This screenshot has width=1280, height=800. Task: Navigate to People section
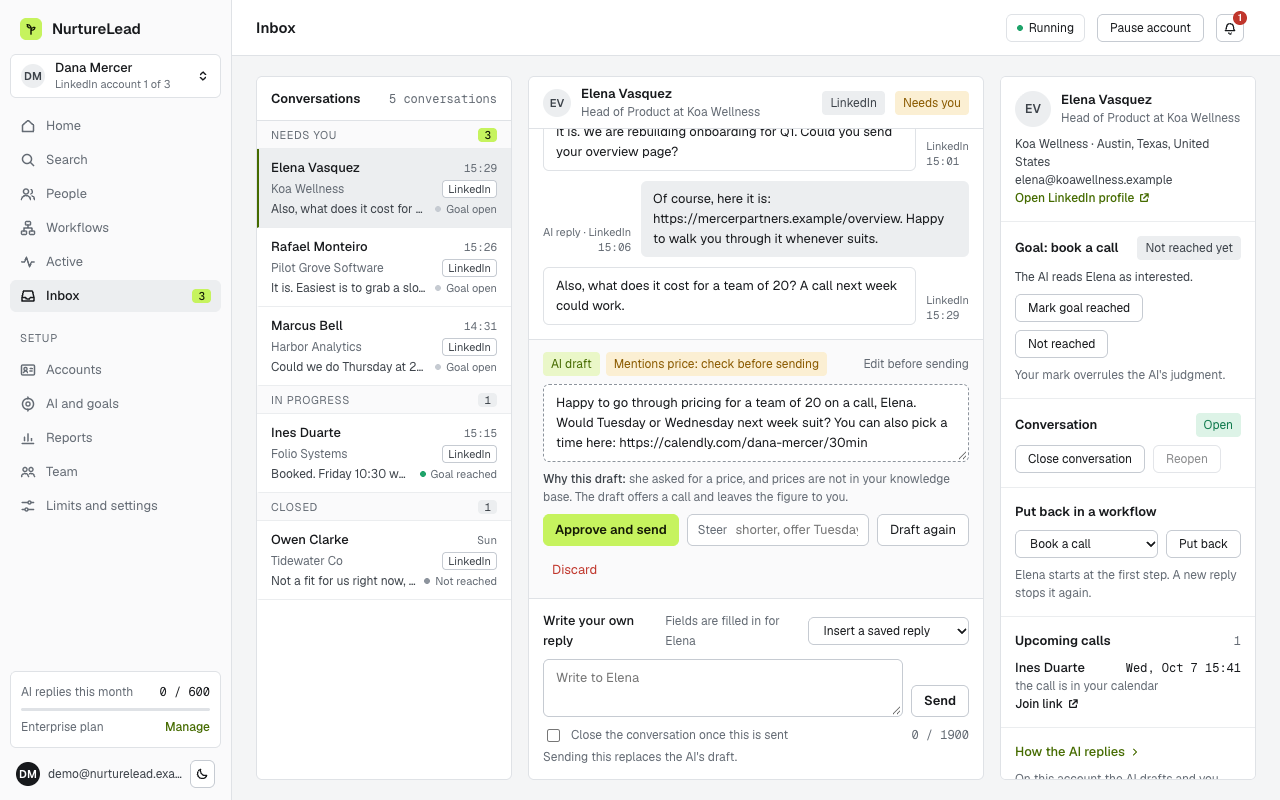[x=115, y=194]
